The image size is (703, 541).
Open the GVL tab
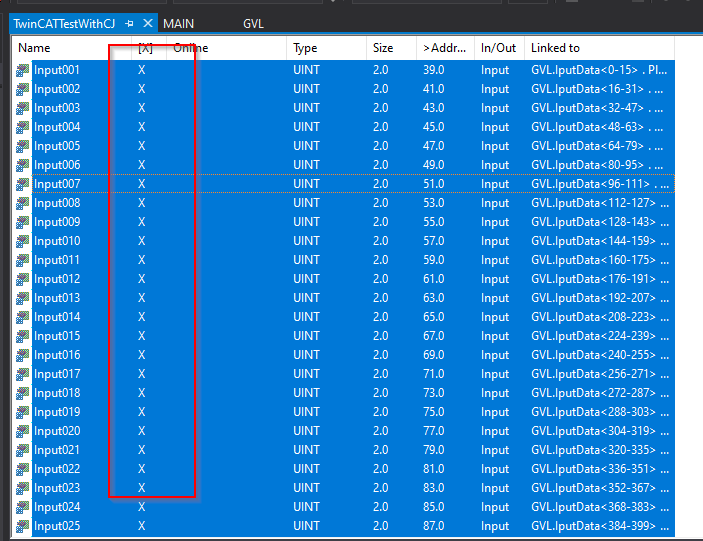pos(253,24)
